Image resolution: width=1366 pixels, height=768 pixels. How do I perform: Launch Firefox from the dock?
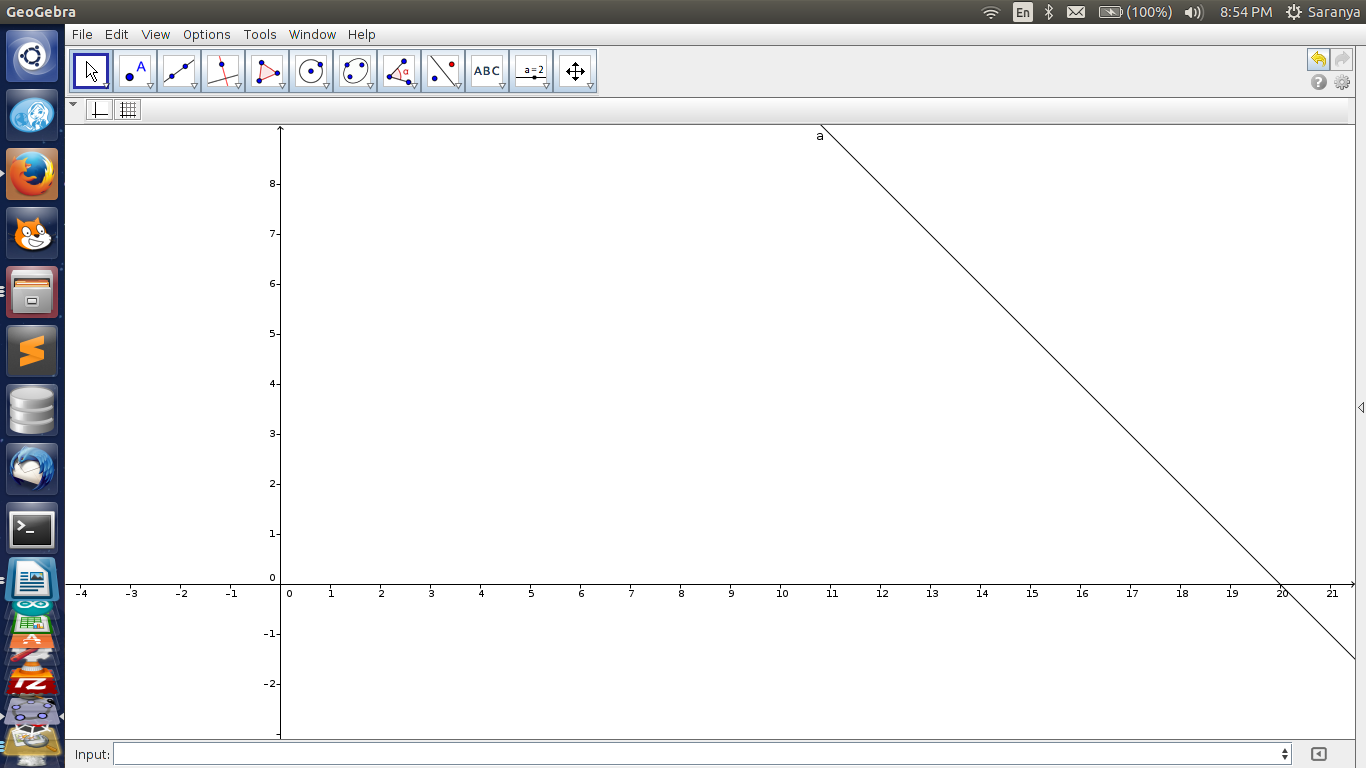[33, 175]
